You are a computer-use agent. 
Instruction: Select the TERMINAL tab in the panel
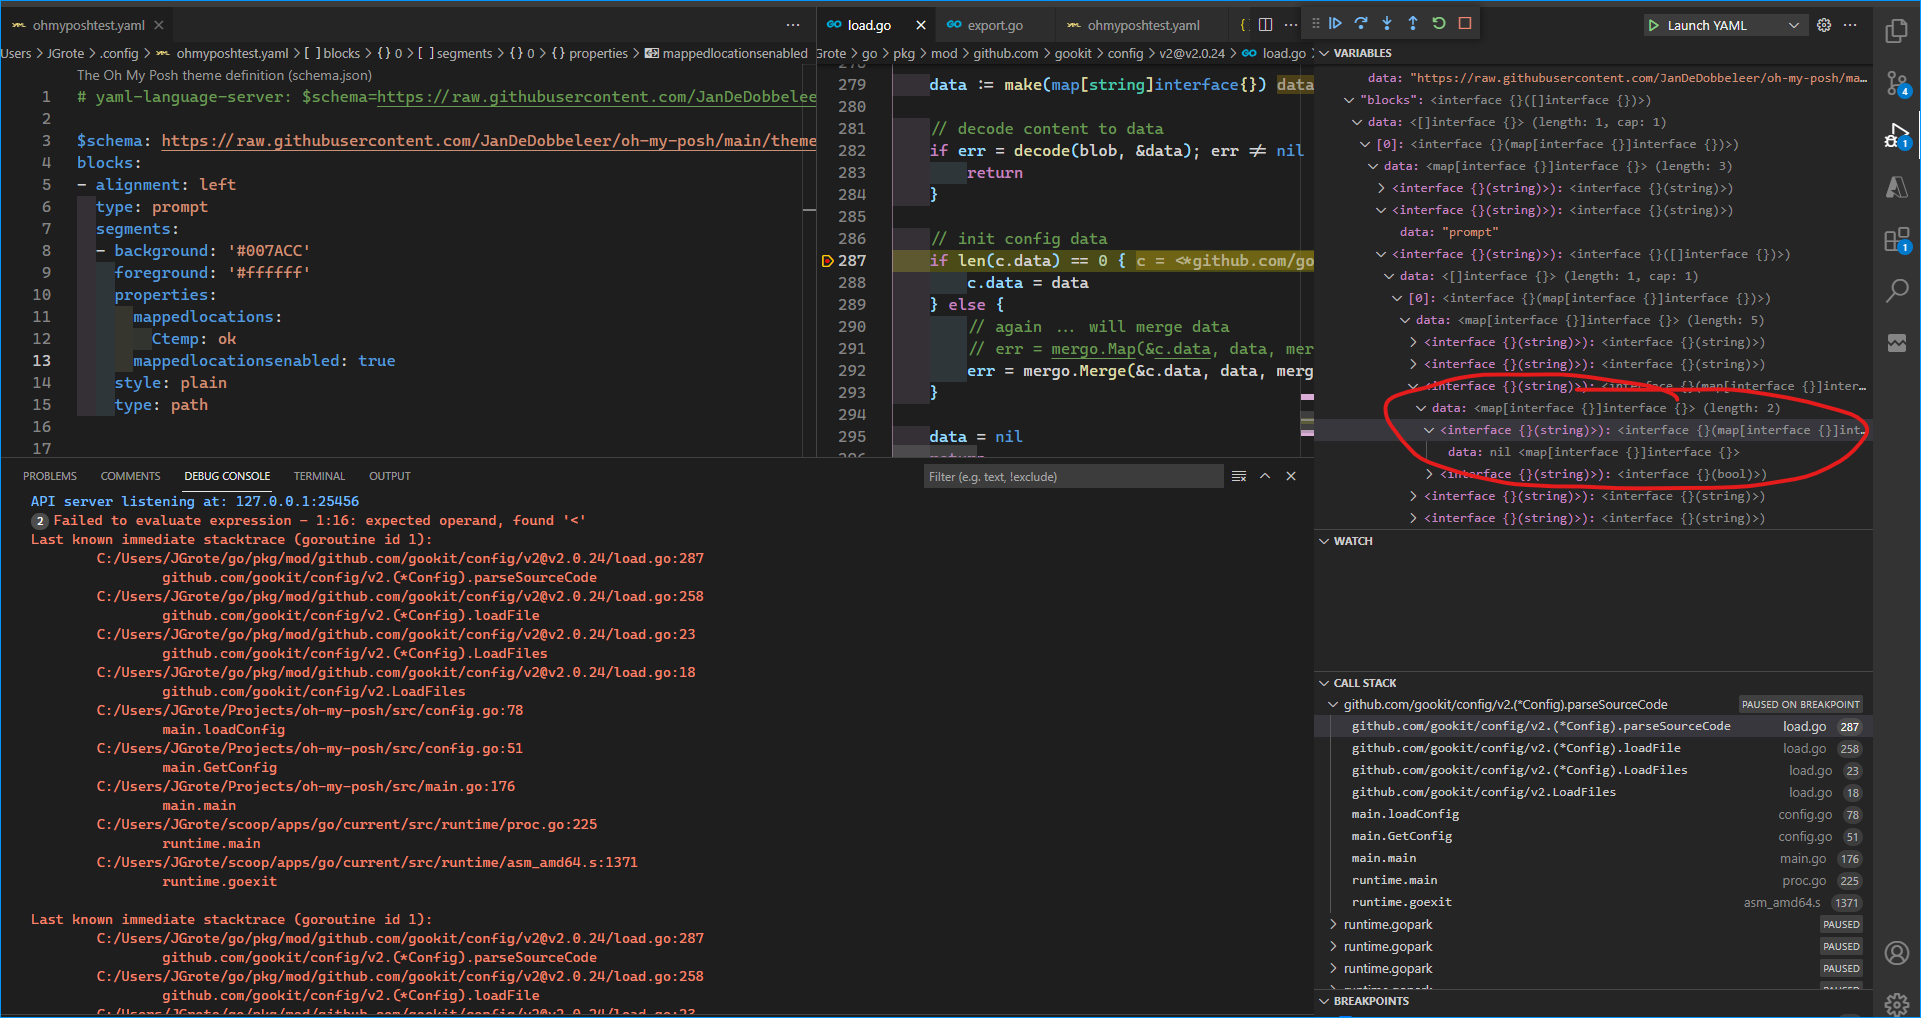tap(319, 475)
